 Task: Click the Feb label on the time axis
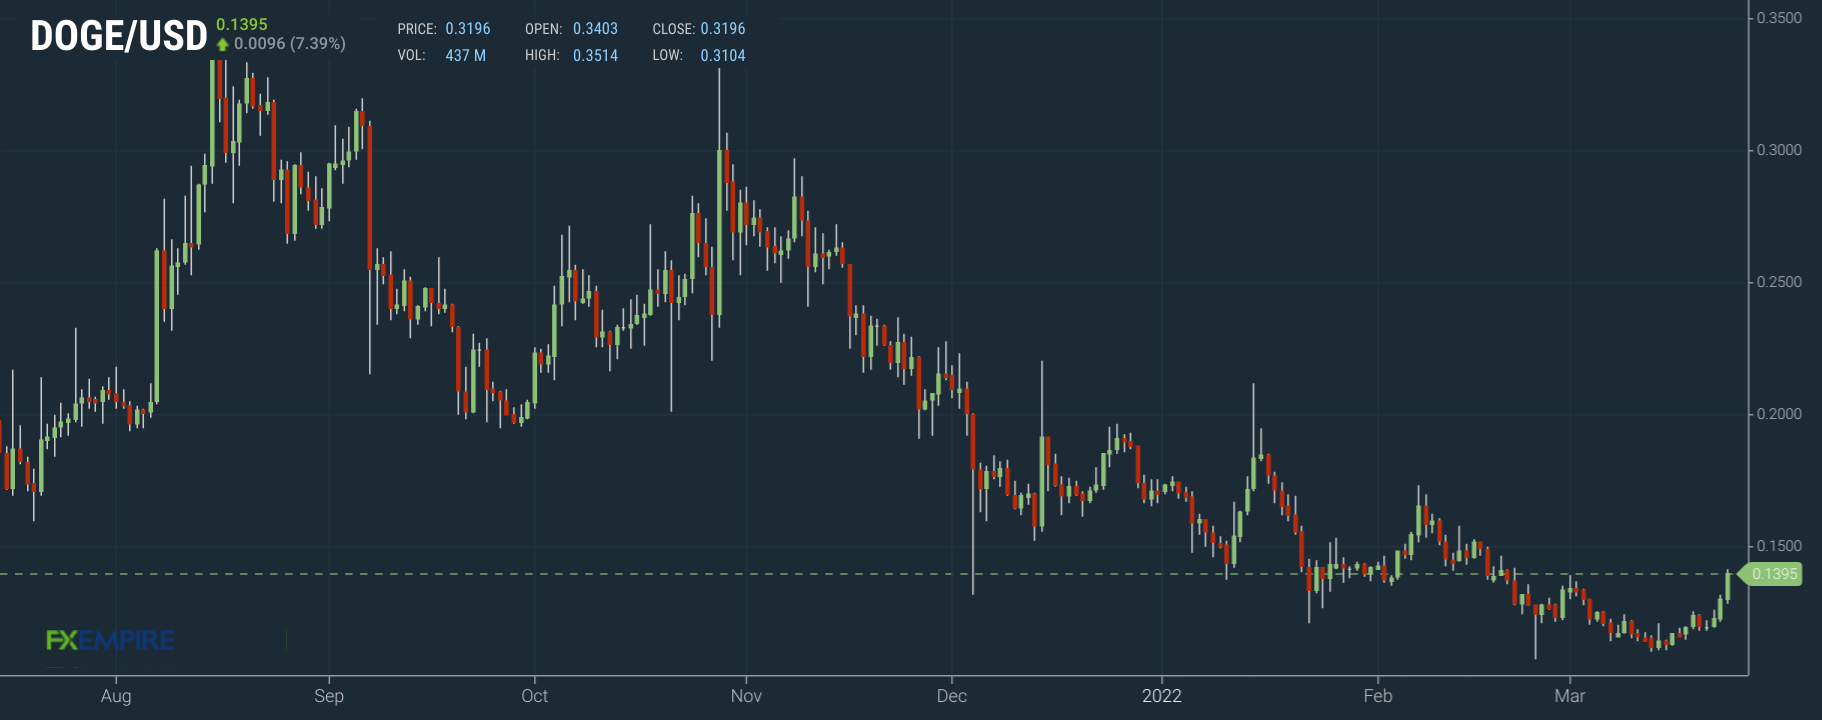(1378, 696)
